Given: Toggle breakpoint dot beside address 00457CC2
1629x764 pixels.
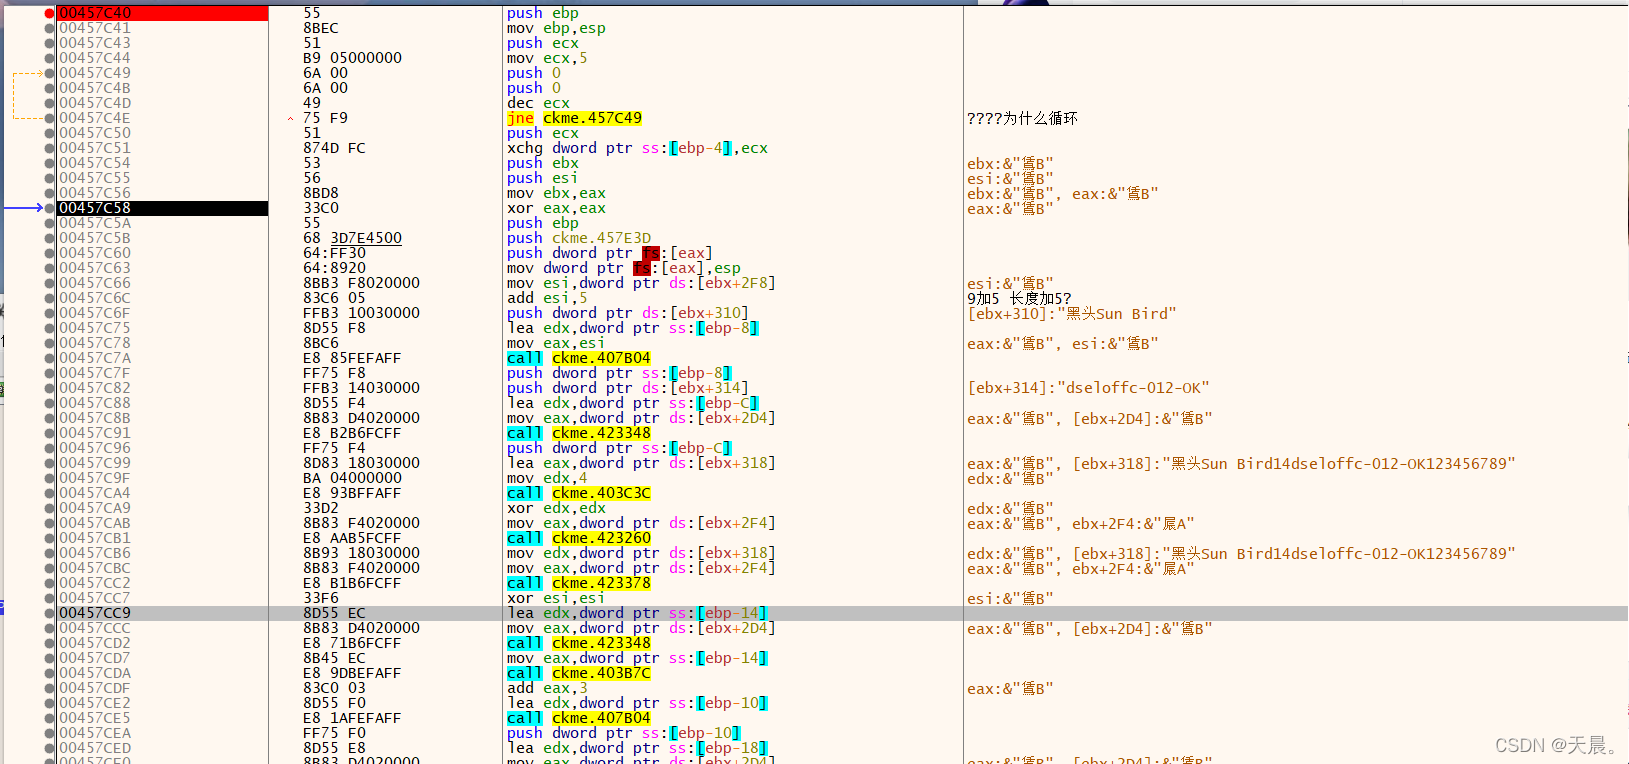Looking at the screenshot, I should [50, 583].
